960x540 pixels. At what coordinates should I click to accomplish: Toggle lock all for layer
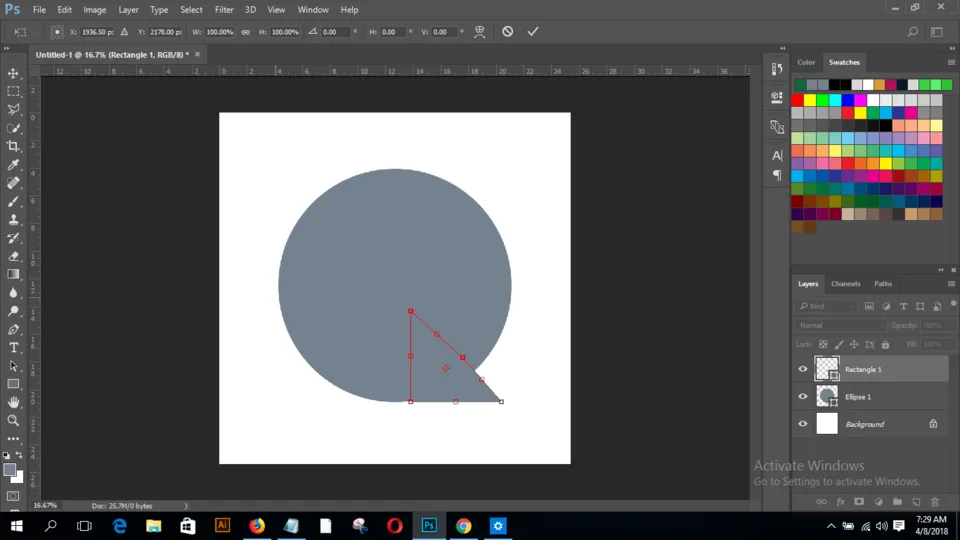point(885,345)
